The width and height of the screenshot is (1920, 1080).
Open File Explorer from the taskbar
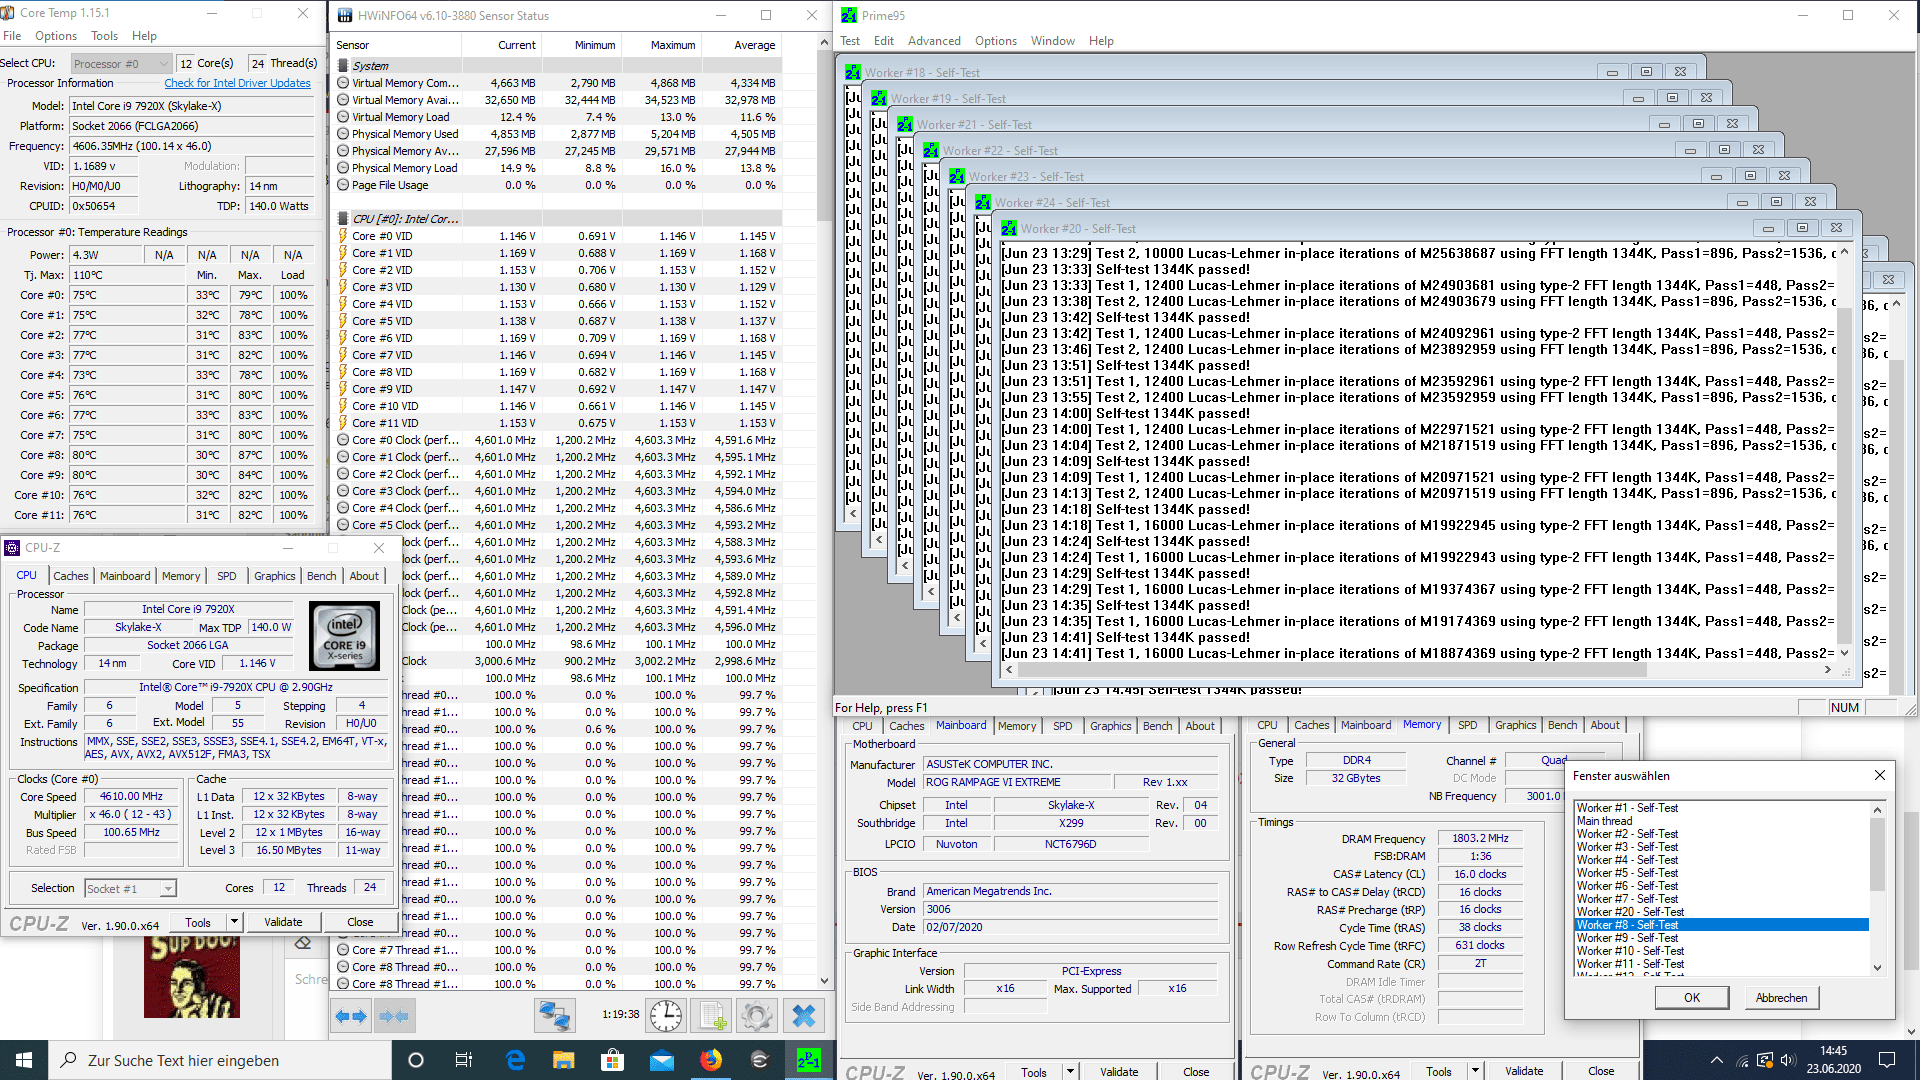[x=564, y=1060]
